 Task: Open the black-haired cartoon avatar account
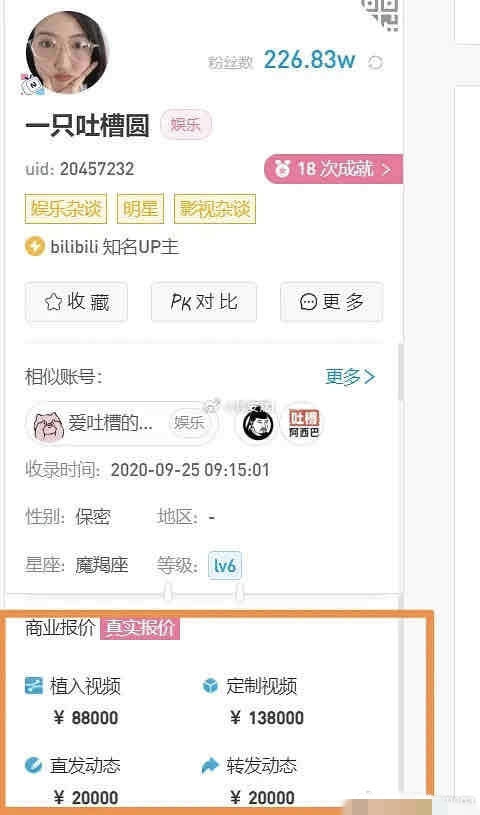click(x=258, y=424)
